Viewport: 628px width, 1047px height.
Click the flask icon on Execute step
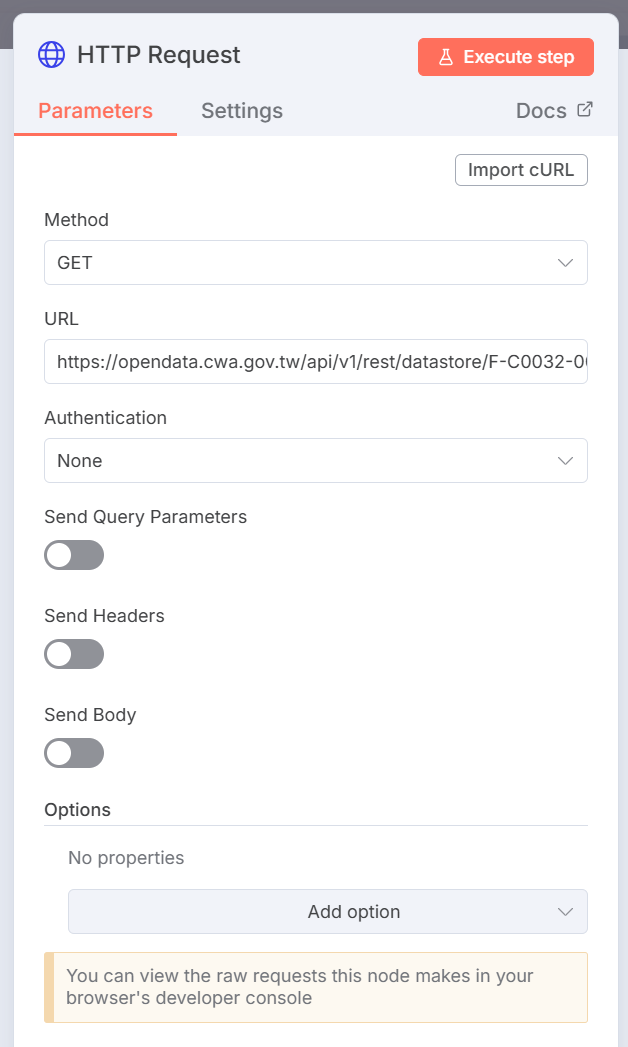pyautogui.click(x=446, y=57)
